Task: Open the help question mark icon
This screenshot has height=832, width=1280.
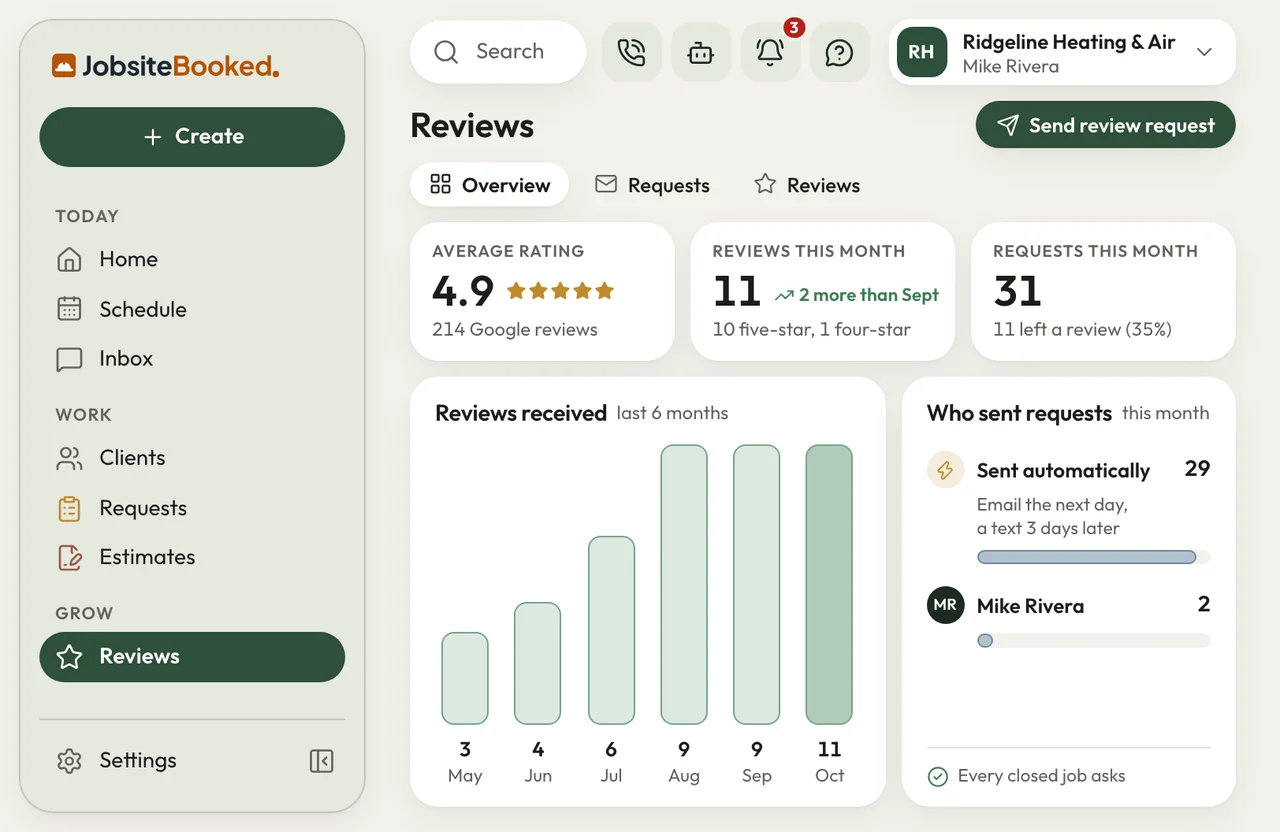Action: tap(839, 52)
